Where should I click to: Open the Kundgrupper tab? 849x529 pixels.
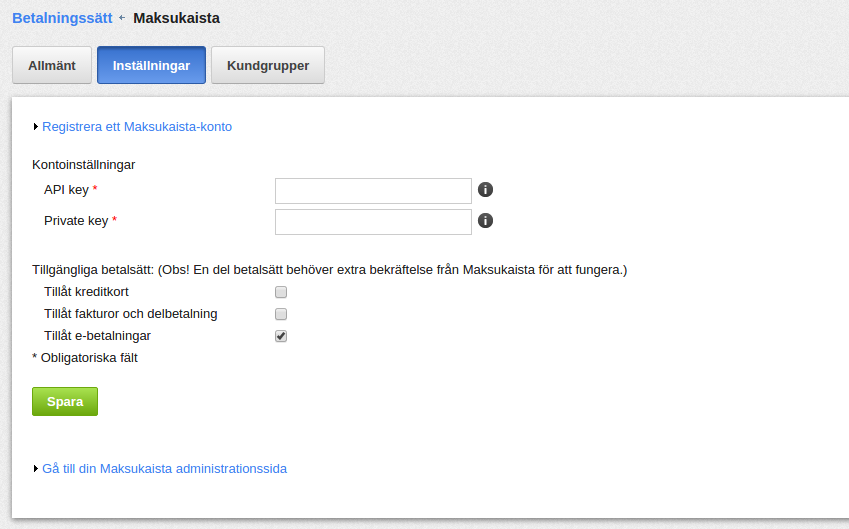pyautogui.click(x=268, y=66)
